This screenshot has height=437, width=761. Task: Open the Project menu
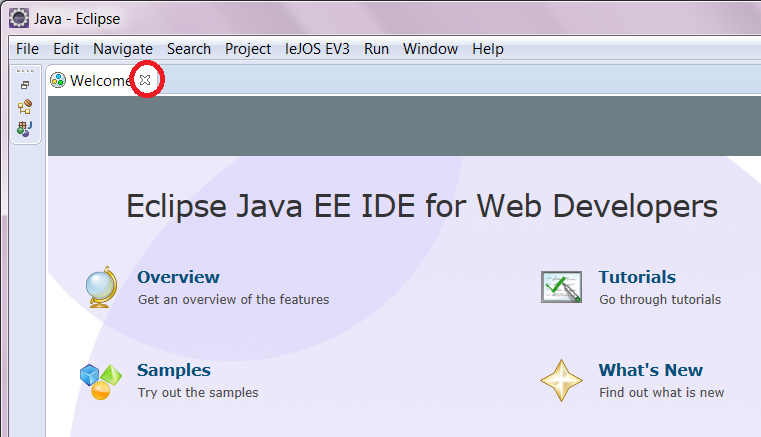[x=248, y=49]
